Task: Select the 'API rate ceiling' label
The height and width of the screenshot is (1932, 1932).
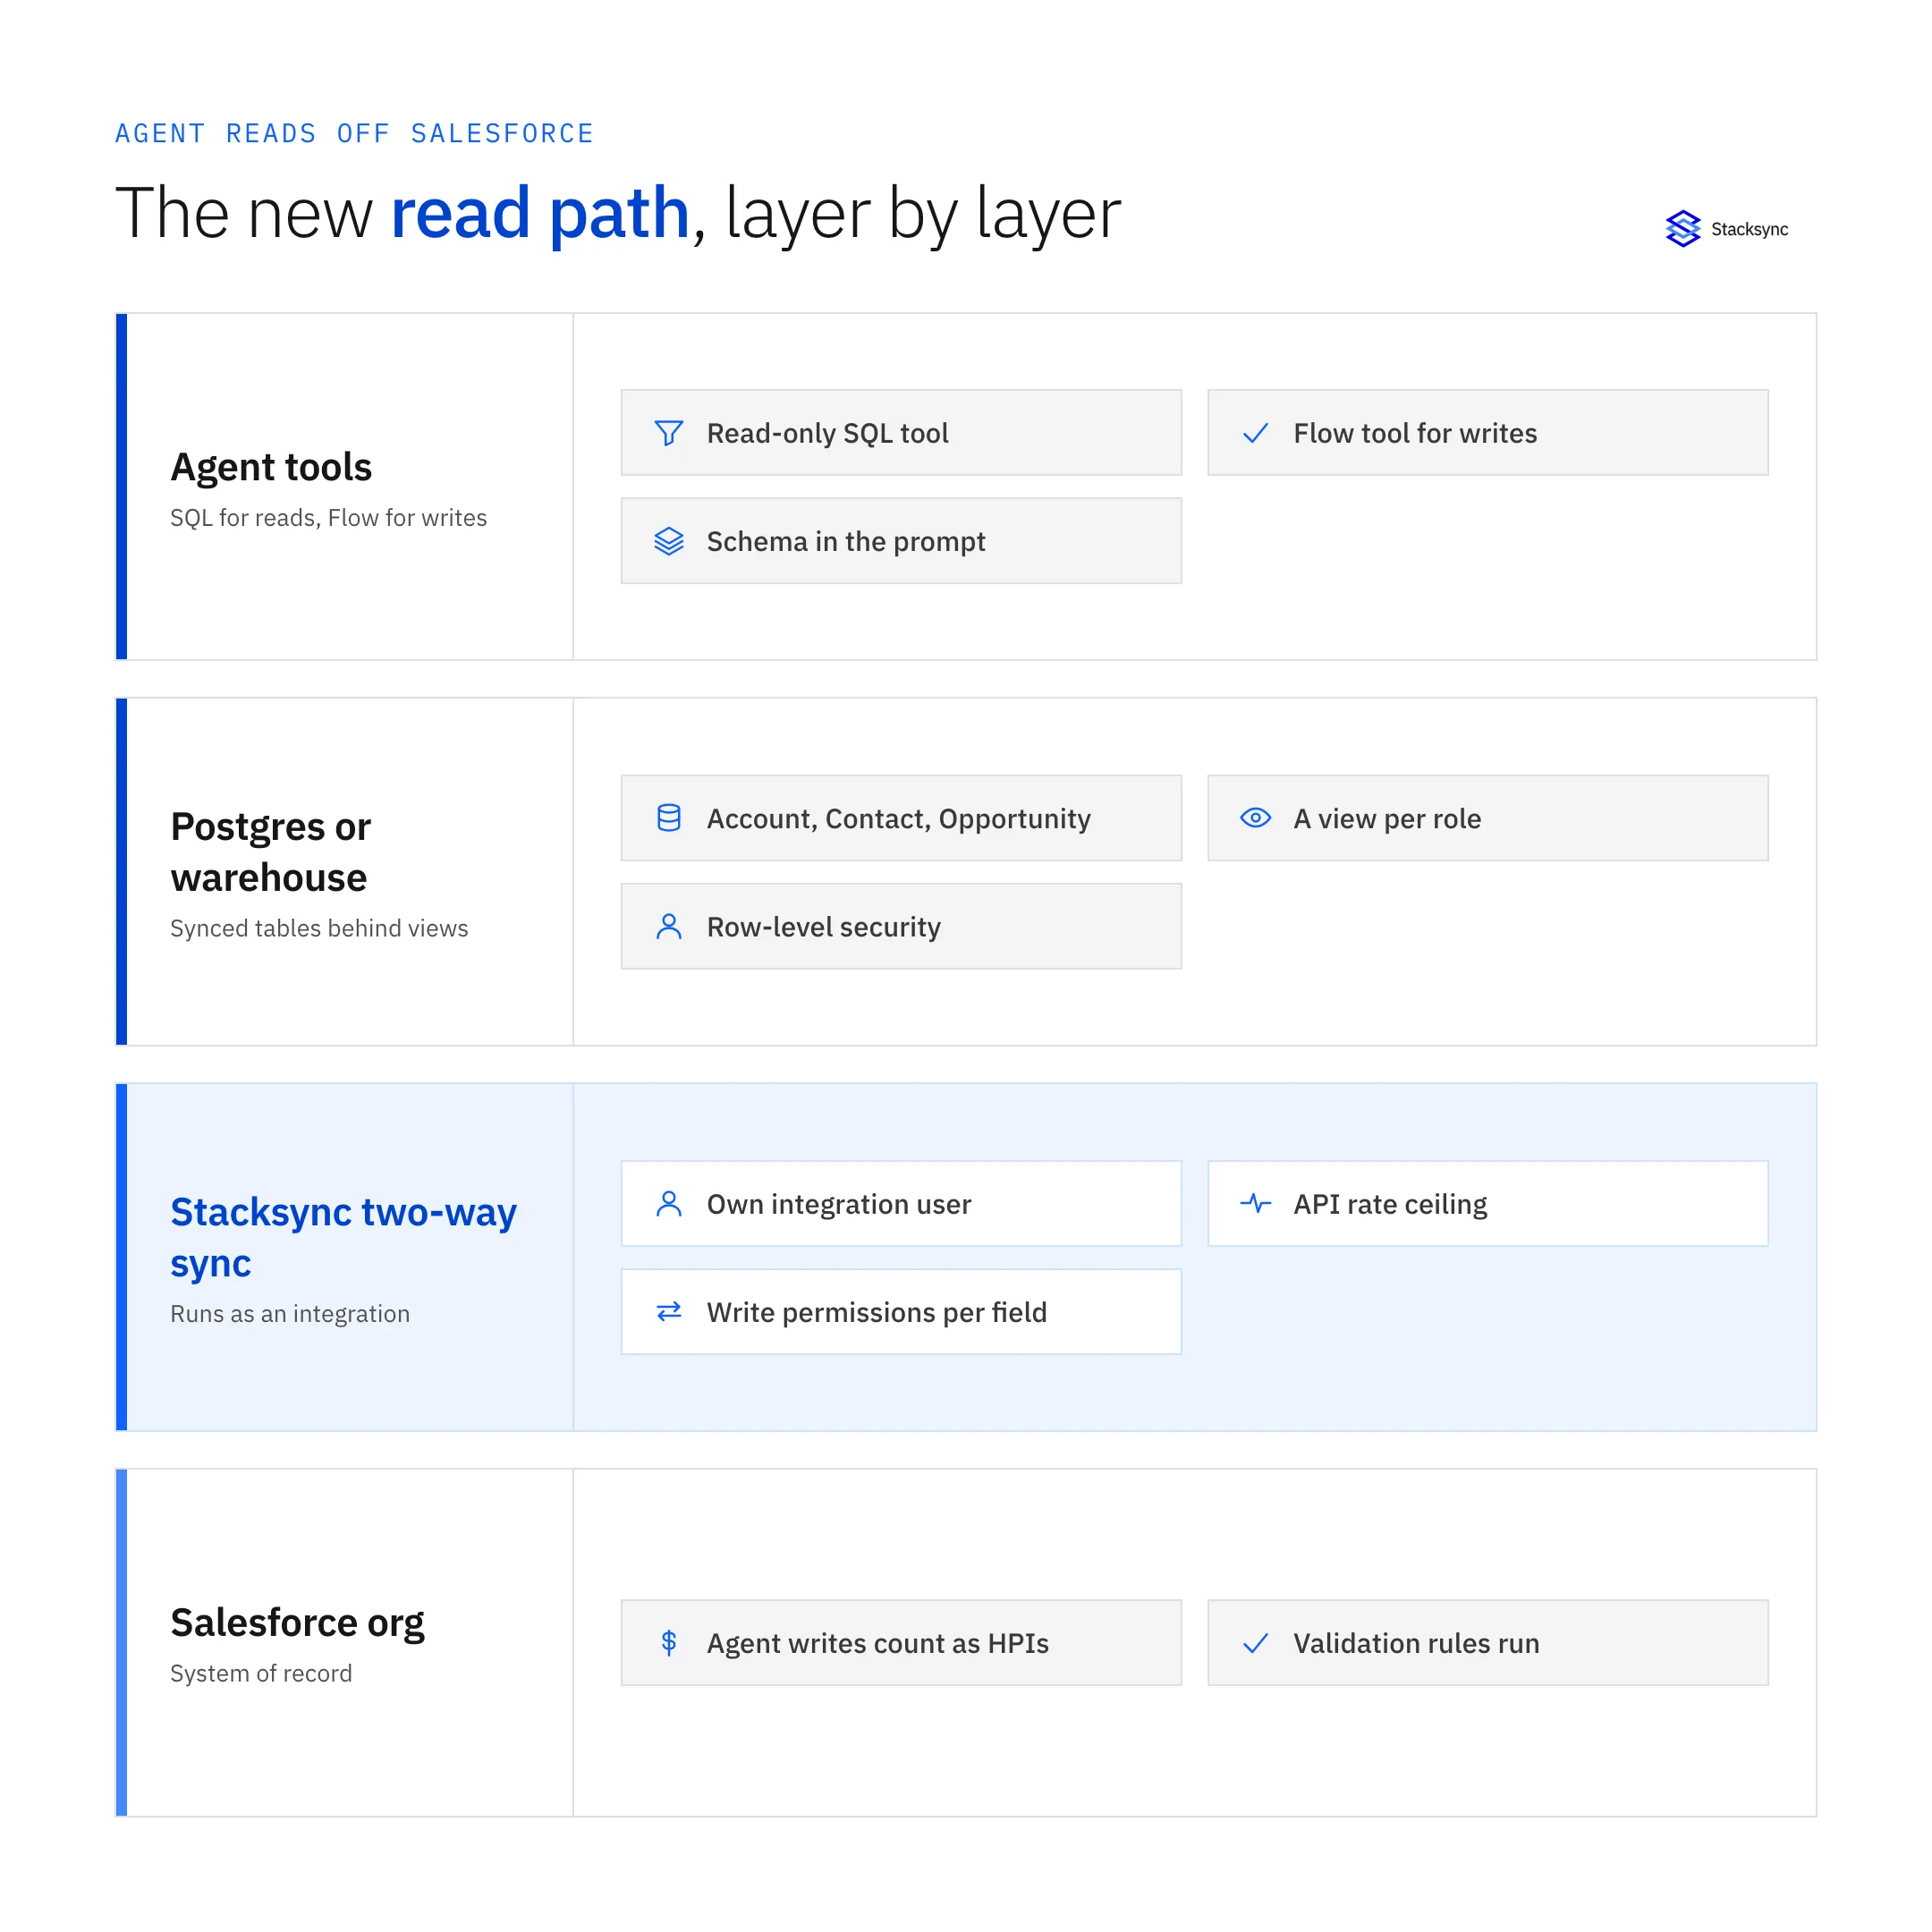Action: [1390, 1204]
